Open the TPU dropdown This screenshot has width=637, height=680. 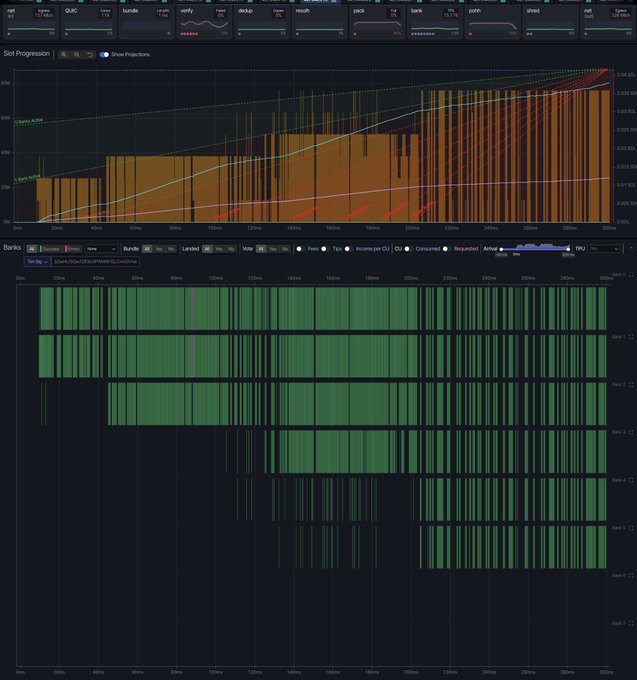click(x=603, y=249)
